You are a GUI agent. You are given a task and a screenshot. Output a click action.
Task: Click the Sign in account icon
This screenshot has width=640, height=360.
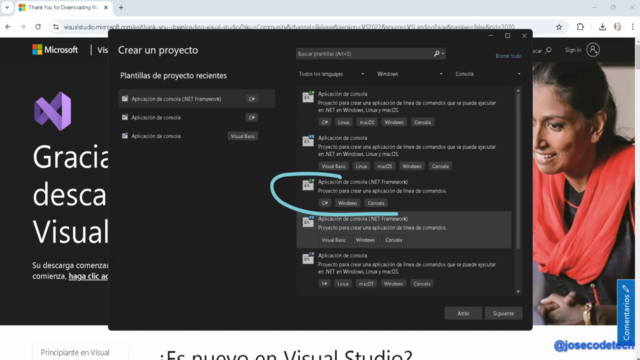coord(593,50)
